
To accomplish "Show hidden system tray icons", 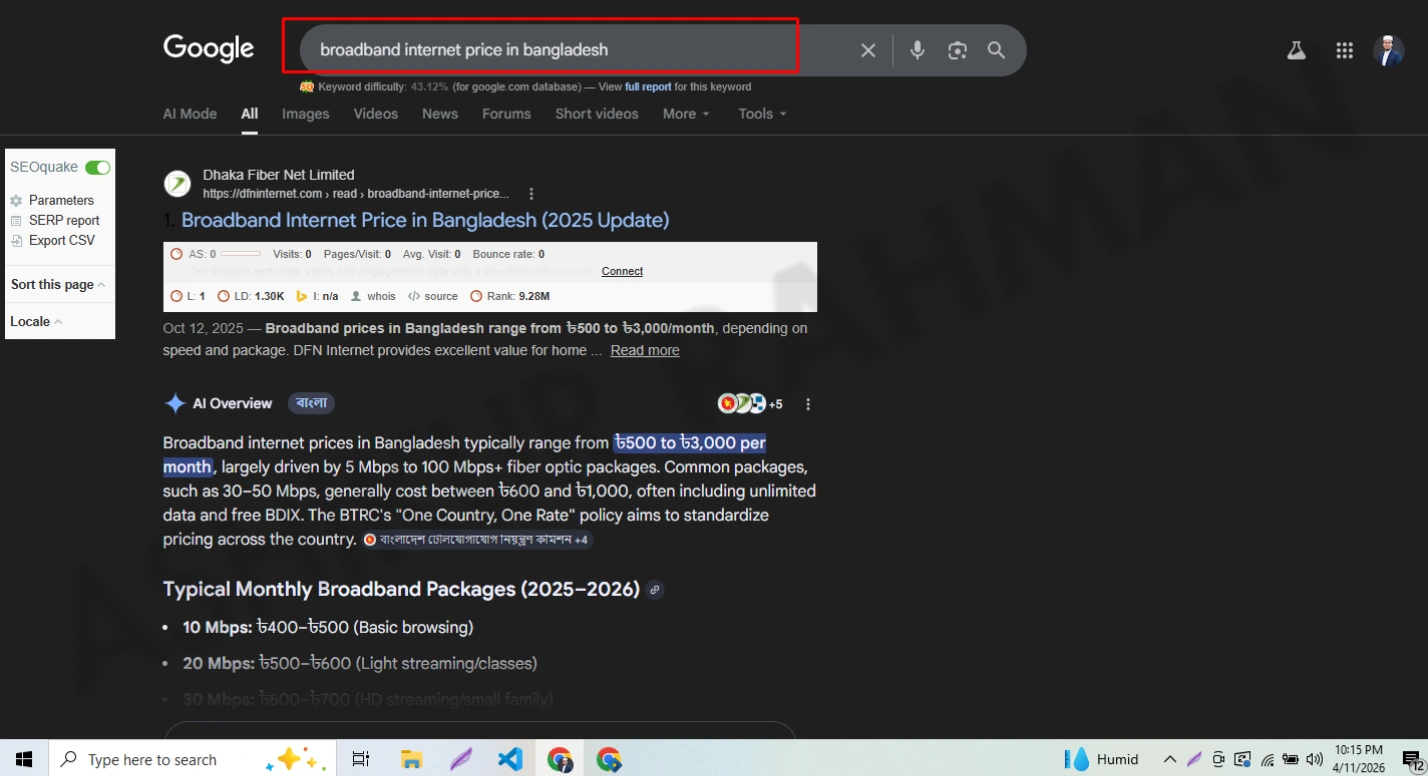I will point(1169,759).
